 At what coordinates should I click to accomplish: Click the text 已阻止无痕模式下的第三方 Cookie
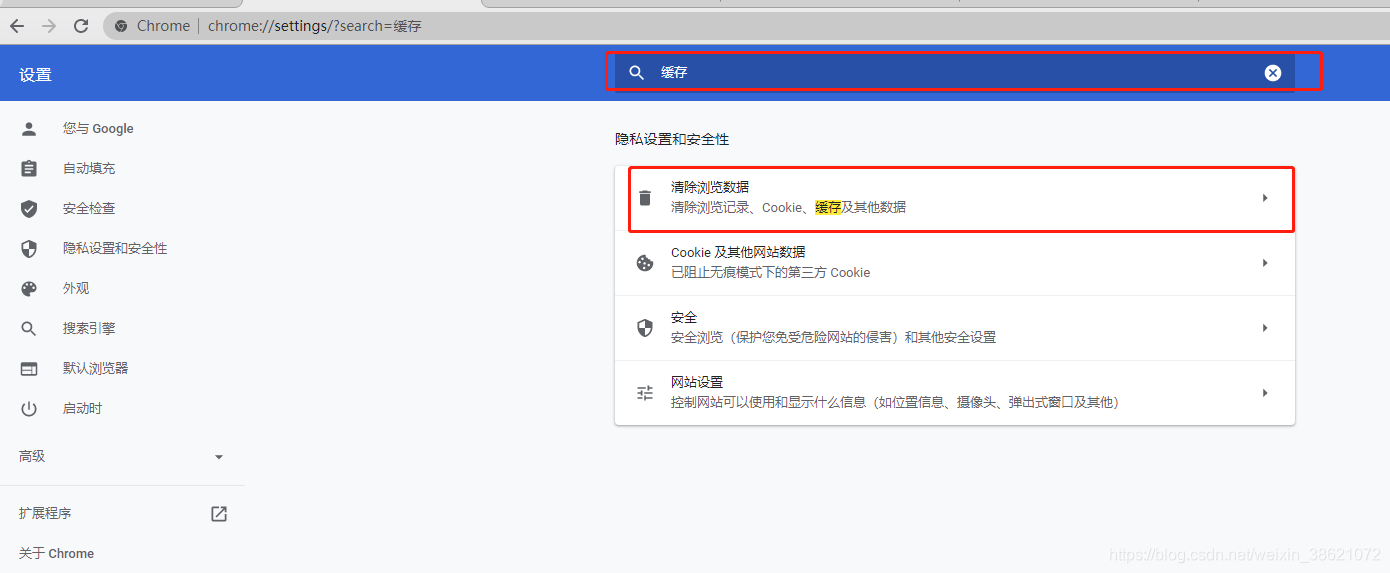coord(771,272)
